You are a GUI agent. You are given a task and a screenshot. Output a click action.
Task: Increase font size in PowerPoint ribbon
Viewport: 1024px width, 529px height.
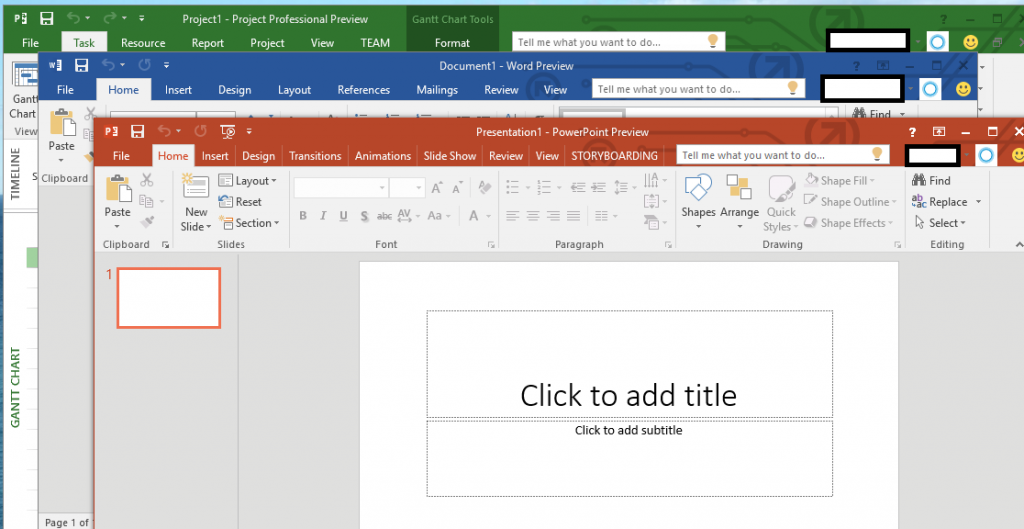point(437,188)
